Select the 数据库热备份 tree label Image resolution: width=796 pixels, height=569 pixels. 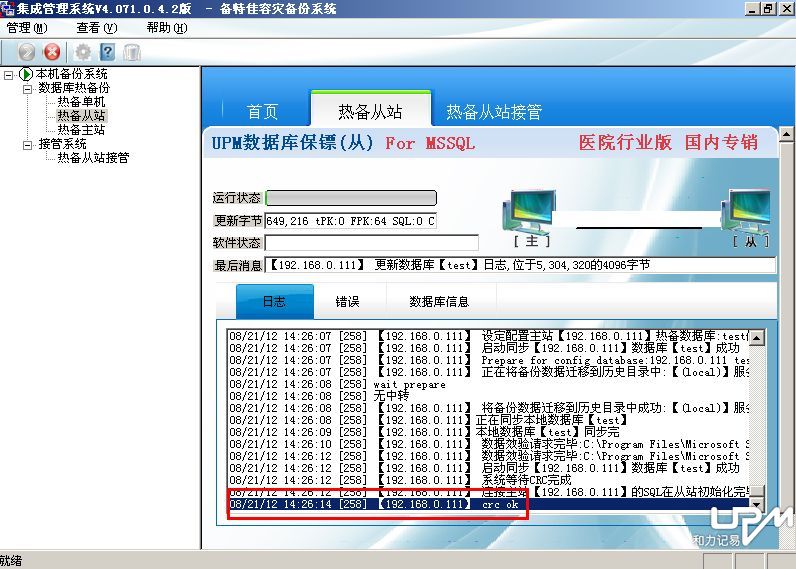(x=74, y=88)
